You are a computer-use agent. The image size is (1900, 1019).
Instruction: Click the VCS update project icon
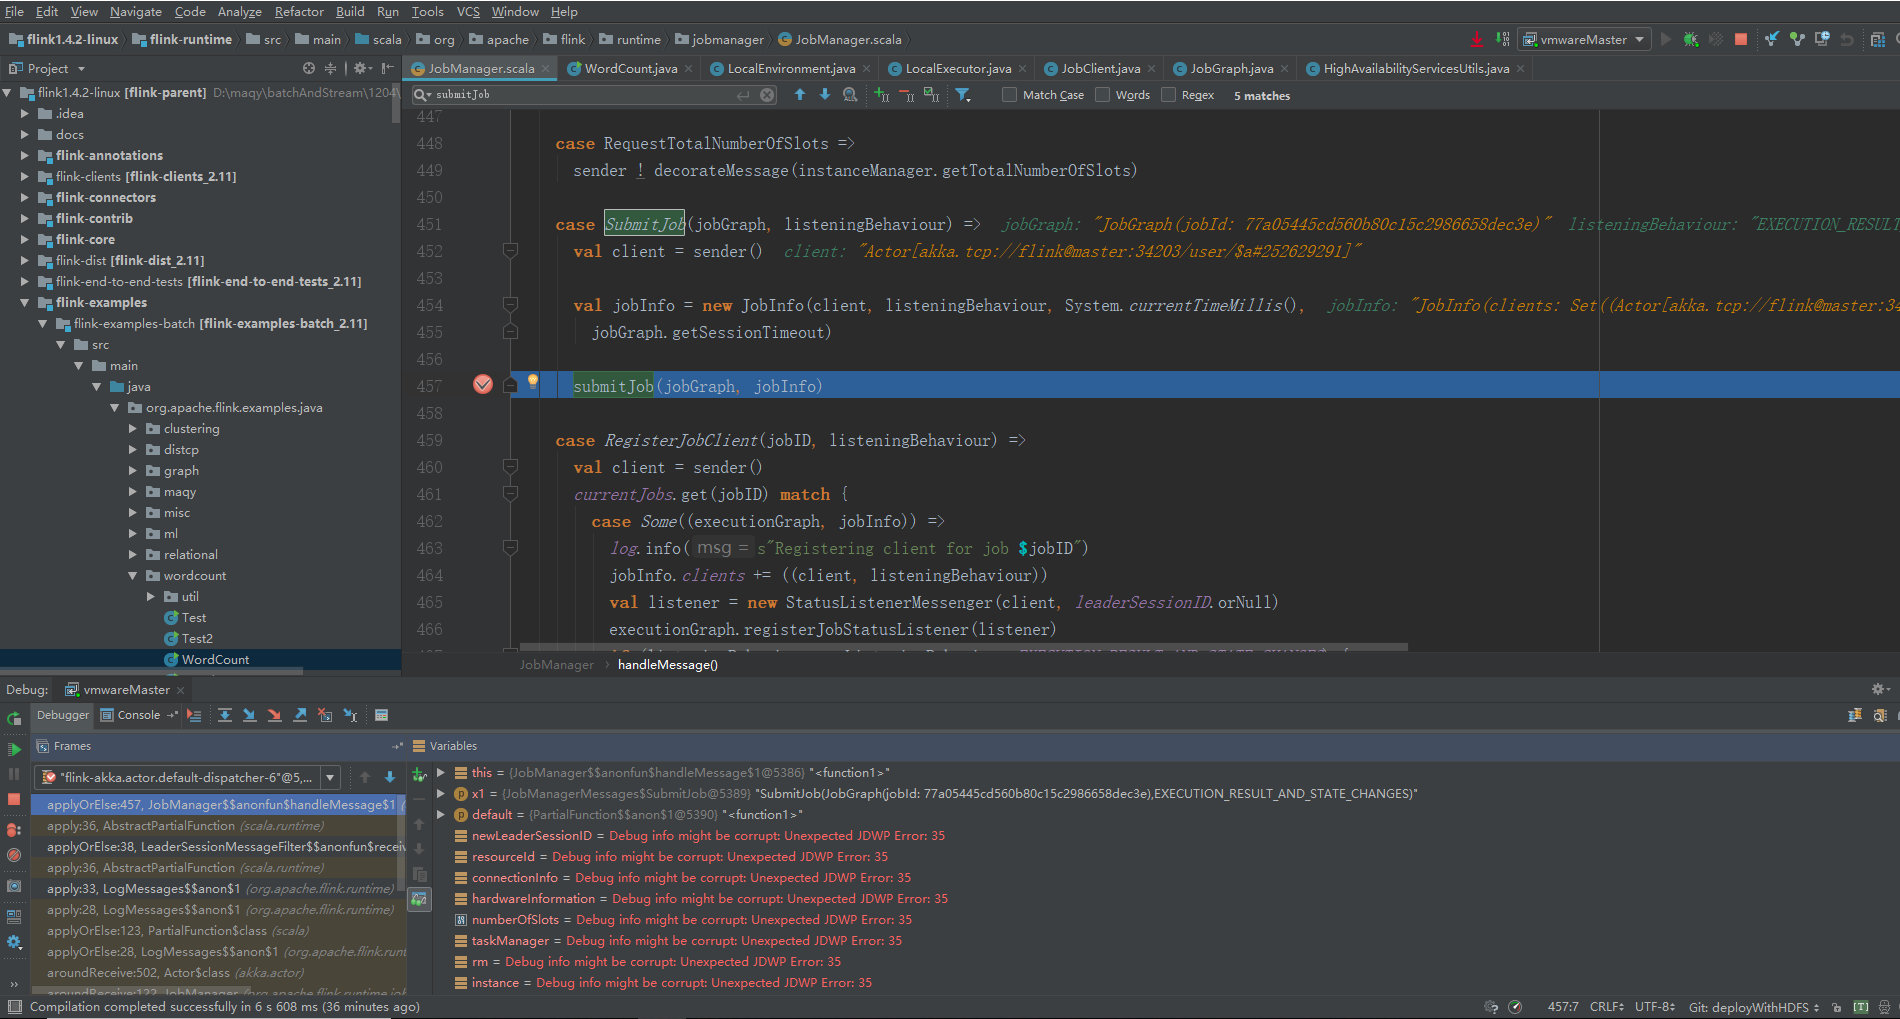click(1772, 39)
